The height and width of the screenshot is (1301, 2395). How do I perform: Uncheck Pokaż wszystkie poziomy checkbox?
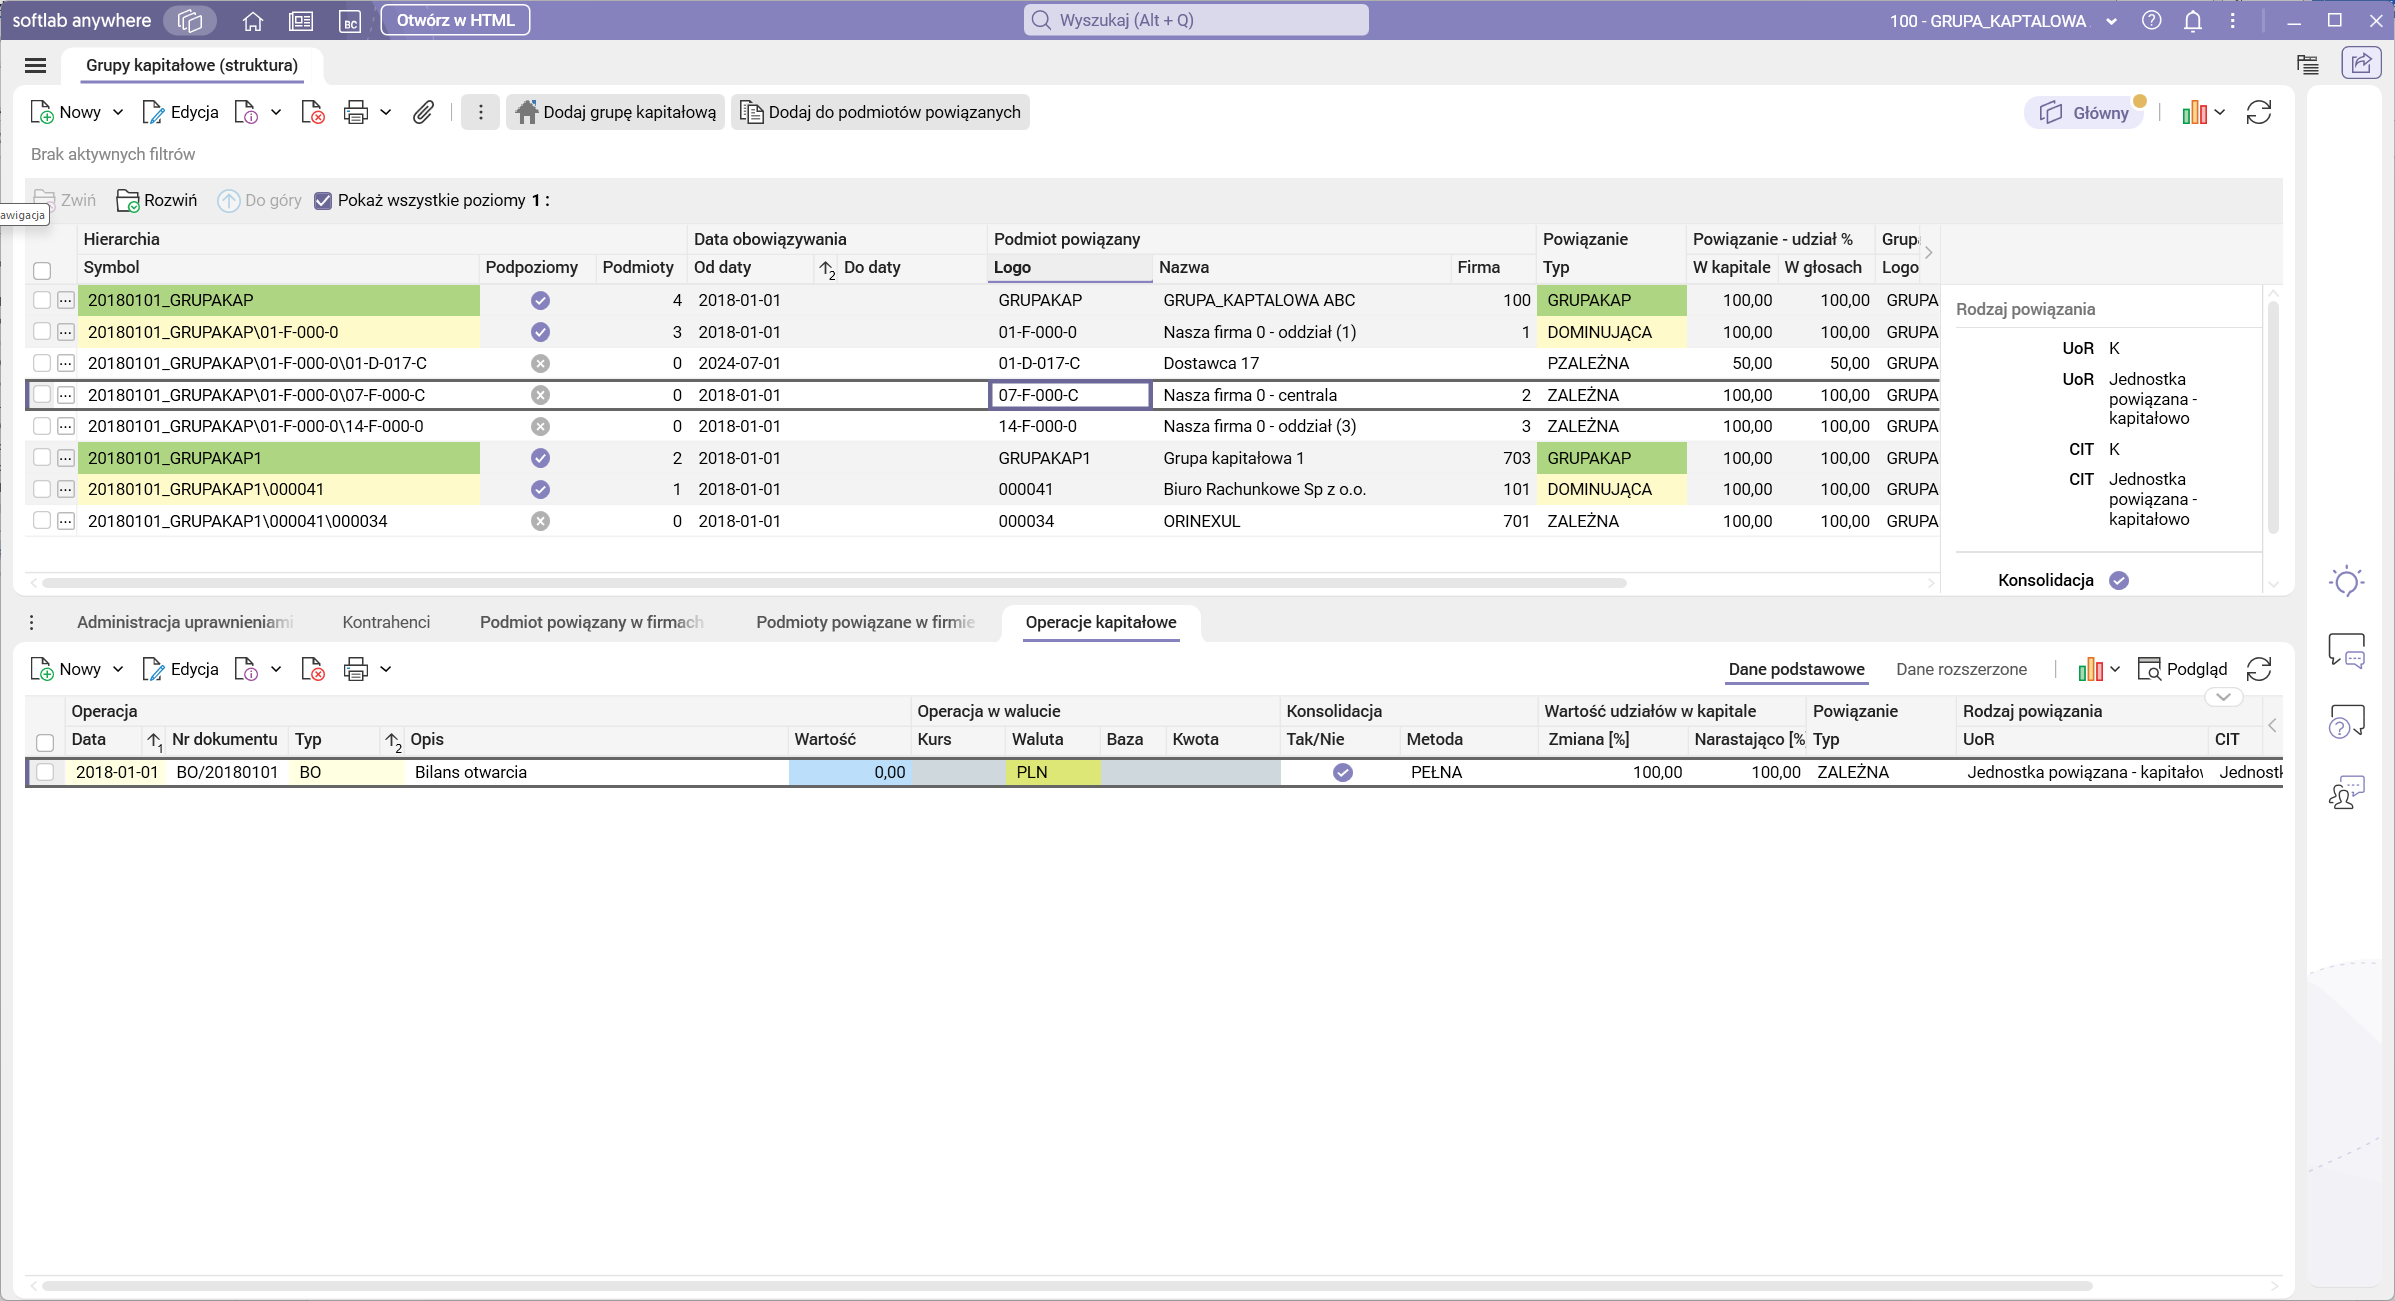(323, 200)
